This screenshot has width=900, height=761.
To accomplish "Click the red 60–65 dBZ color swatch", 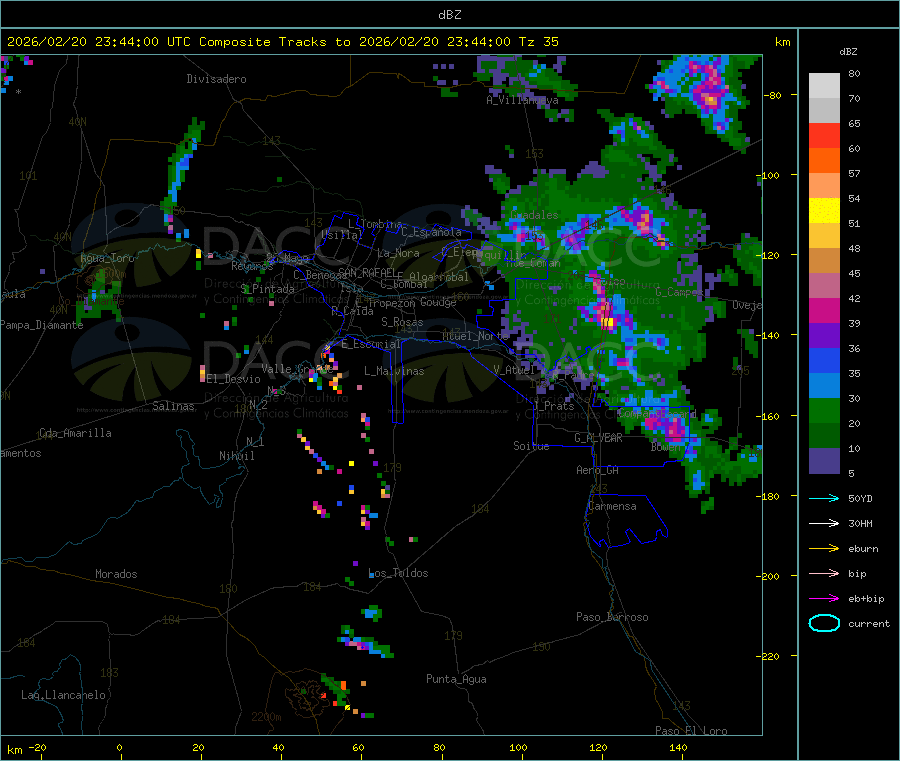I will click(824, 135).
